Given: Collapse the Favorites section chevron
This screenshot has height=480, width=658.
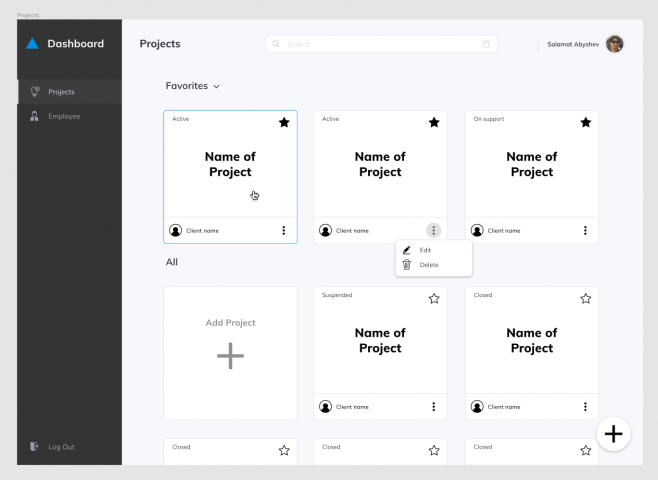Looking at the screenshot, I should pos(217,86).
